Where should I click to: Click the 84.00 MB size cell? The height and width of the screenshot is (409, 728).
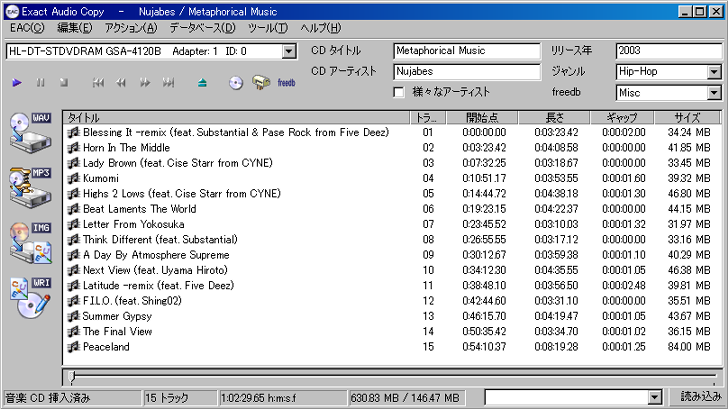click(x=689, y=347)
